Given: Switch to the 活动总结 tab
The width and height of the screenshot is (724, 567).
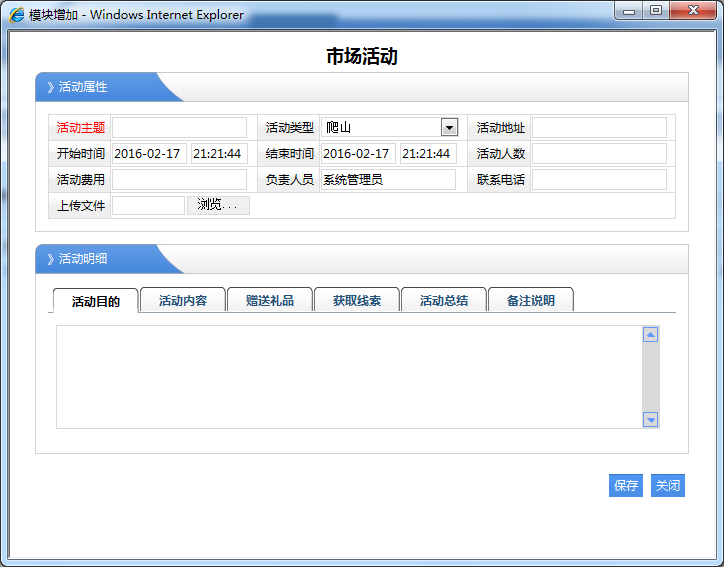Looking at the screenshot, I should [x=443, y=300].
